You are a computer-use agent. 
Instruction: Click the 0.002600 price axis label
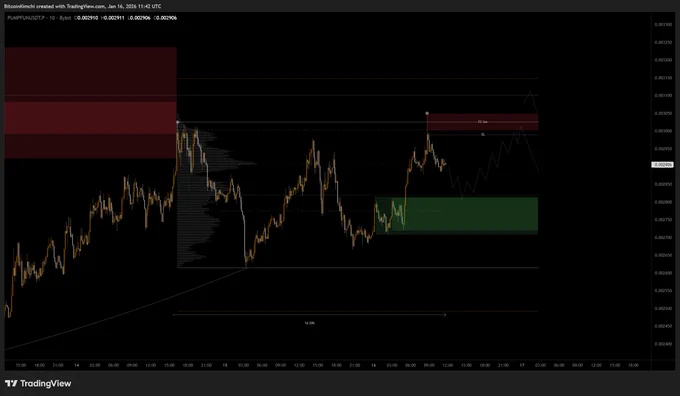(x=663, y=273)
